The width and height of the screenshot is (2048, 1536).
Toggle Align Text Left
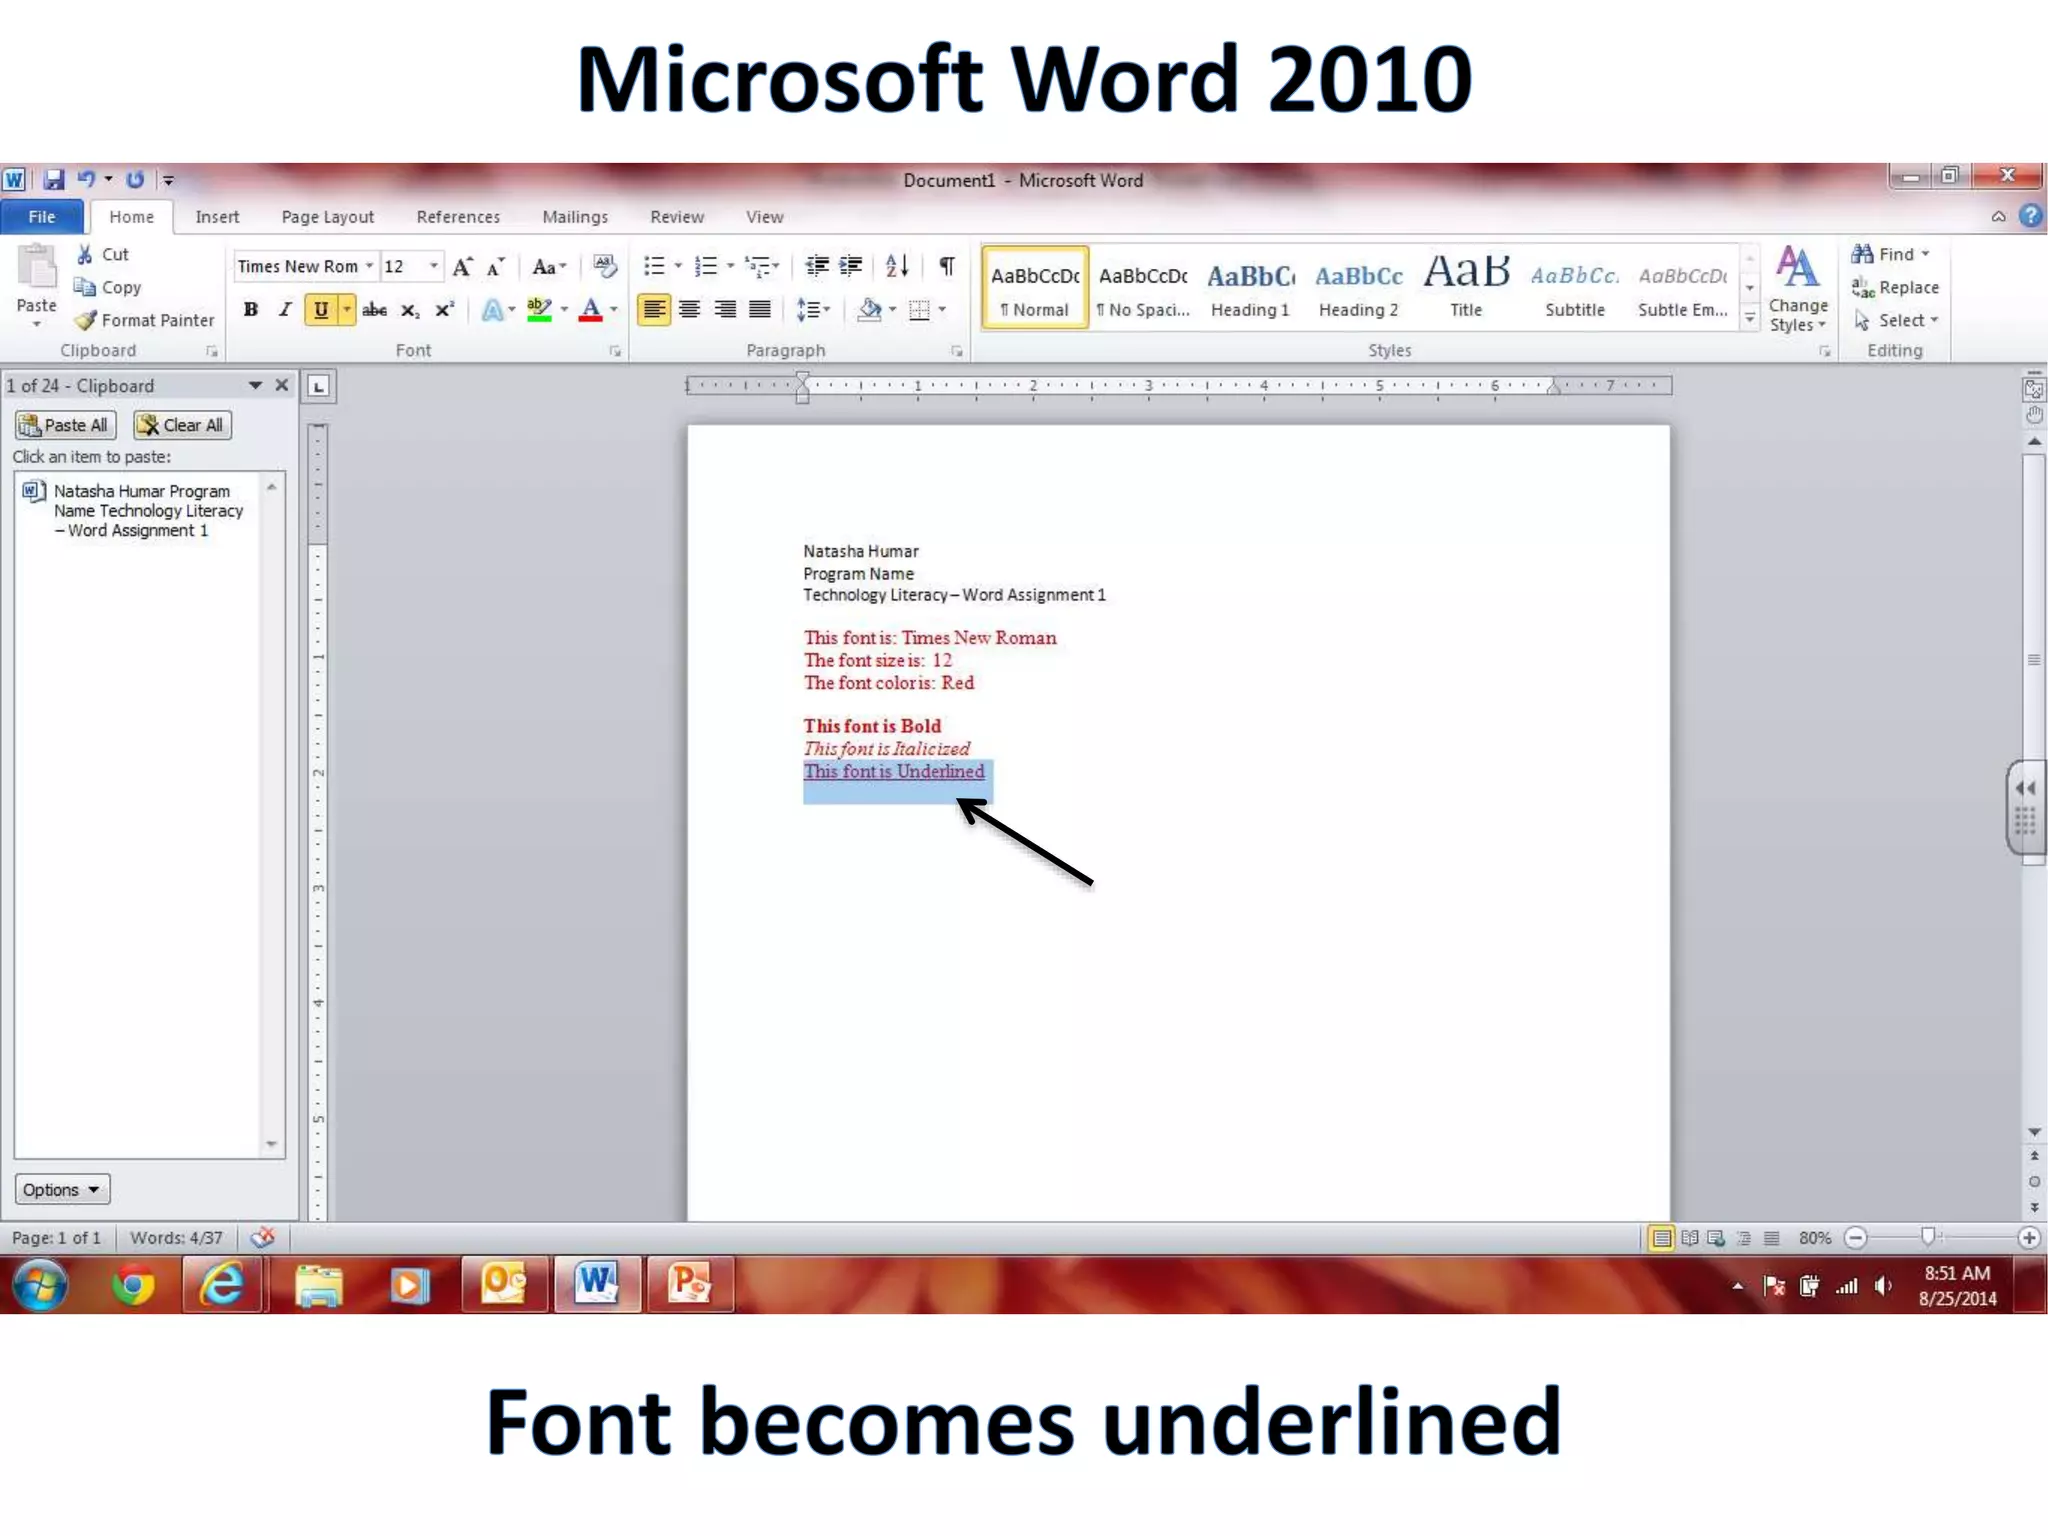click(x=653, y=310)
